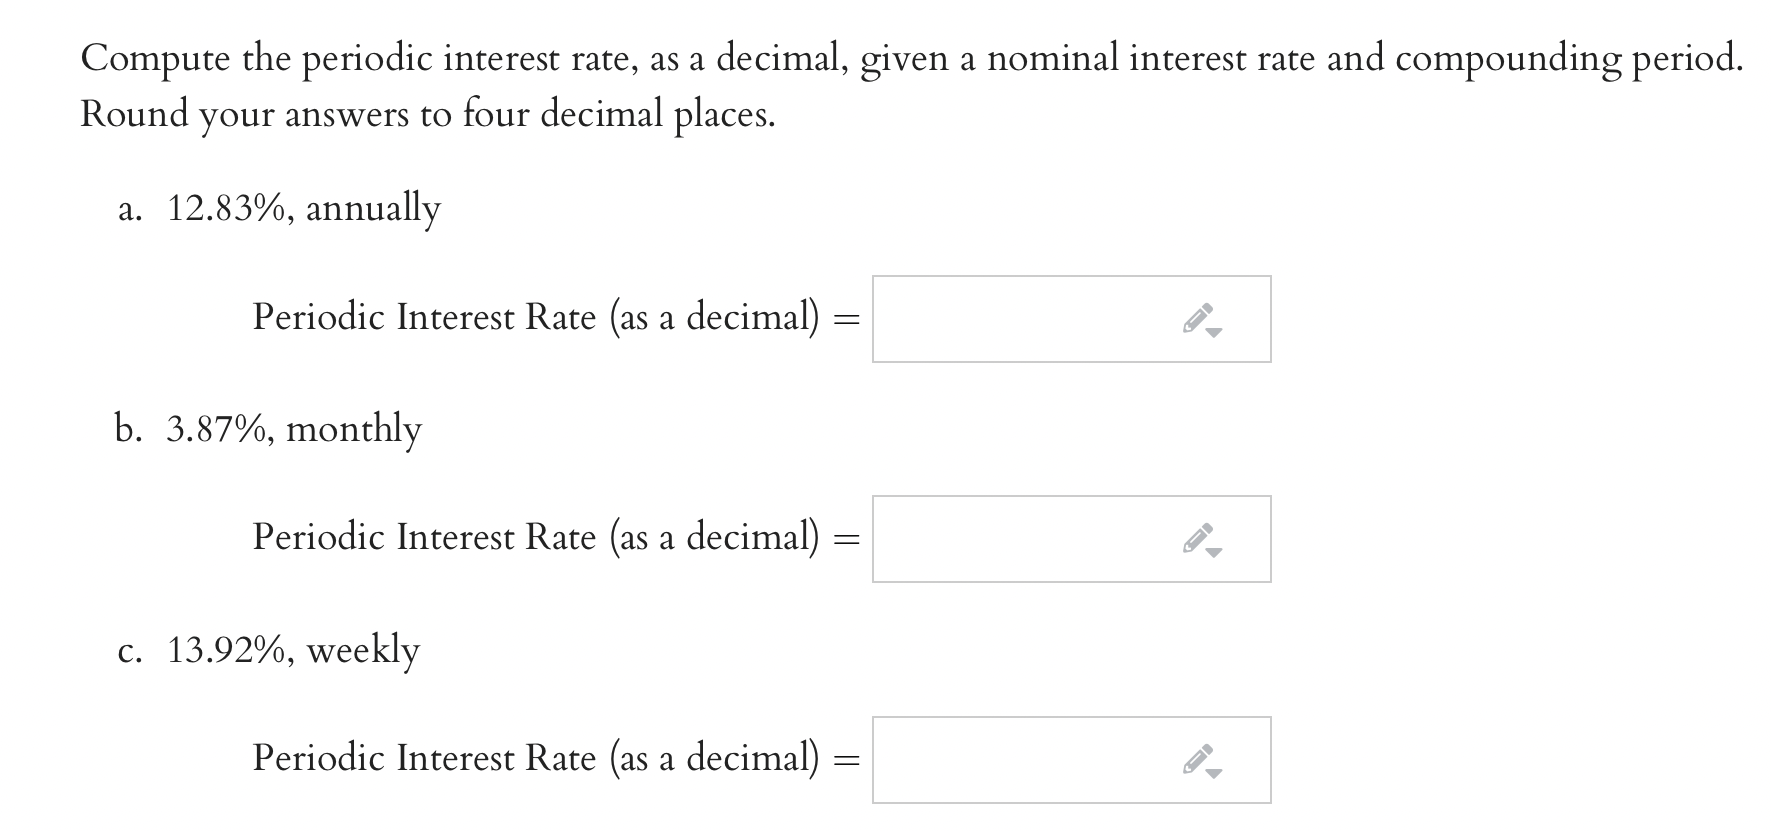Select the text 'a. 12.83%, annually'
Screen dimensions: 1771x831
click(x=278, y=207)
